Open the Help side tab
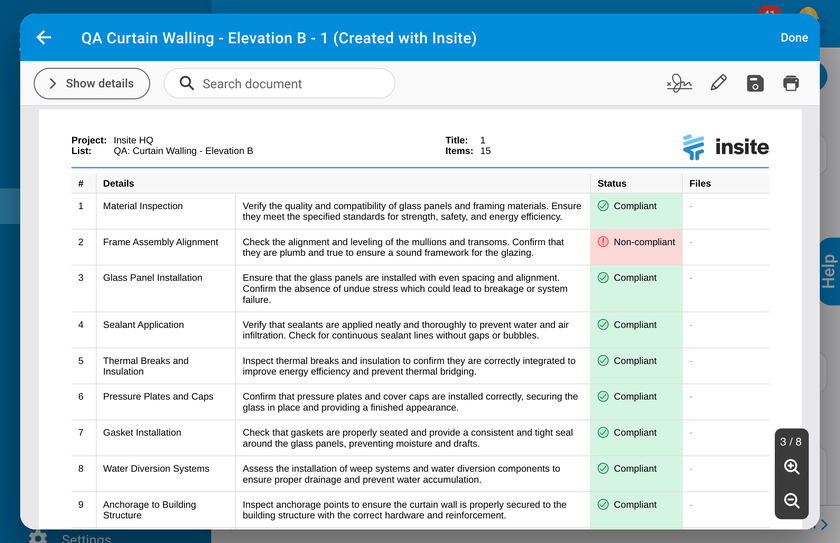Screen dimensions: 840x543 828,272
